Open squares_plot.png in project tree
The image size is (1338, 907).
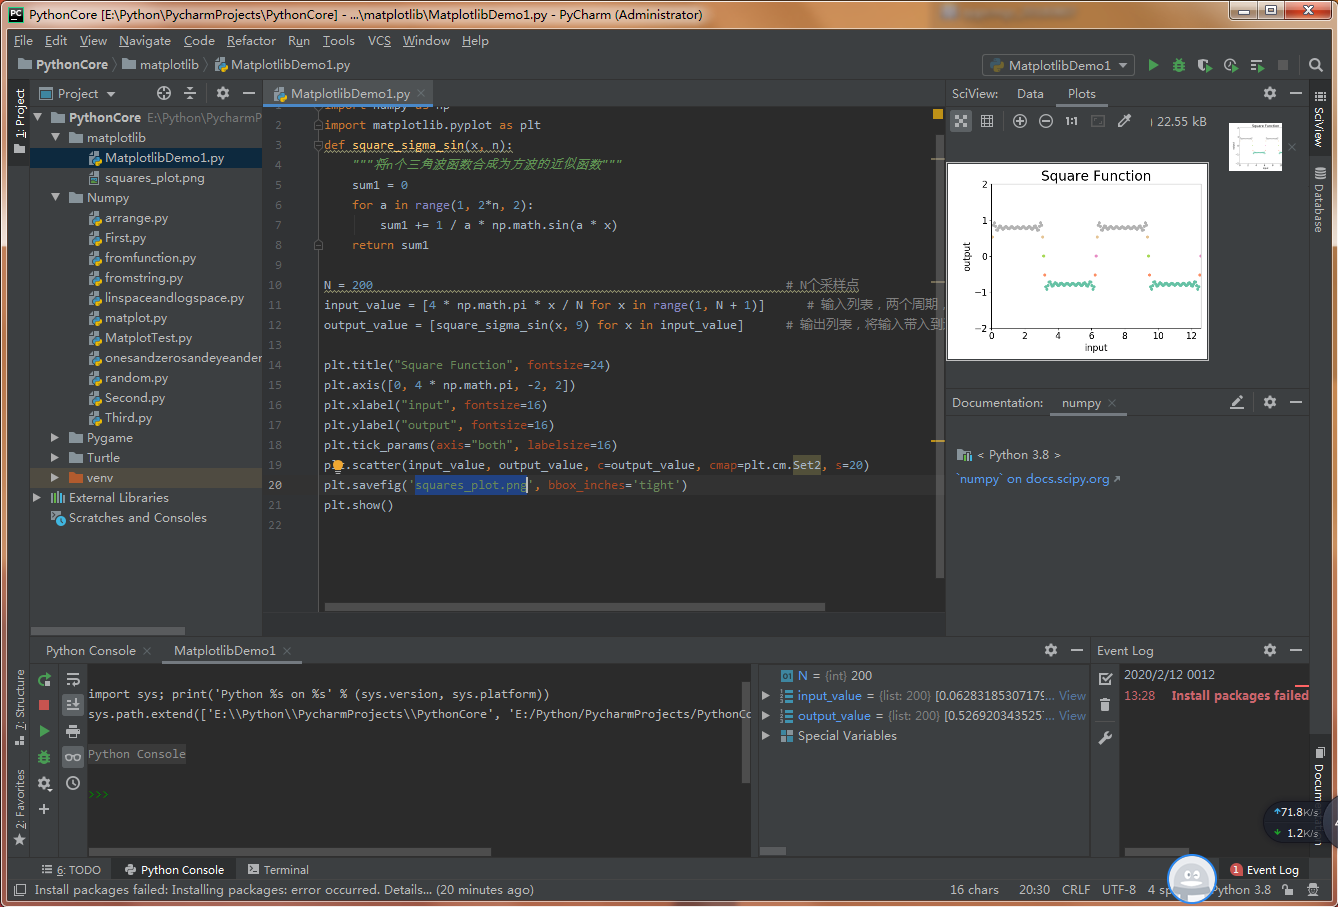(x=154, y=178)
